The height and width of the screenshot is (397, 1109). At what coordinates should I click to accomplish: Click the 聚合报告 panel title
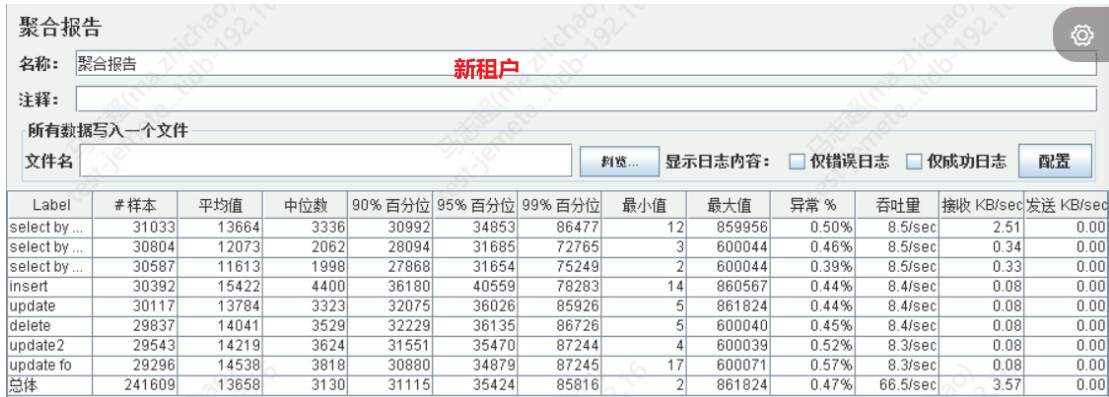[x=61, y=27]
